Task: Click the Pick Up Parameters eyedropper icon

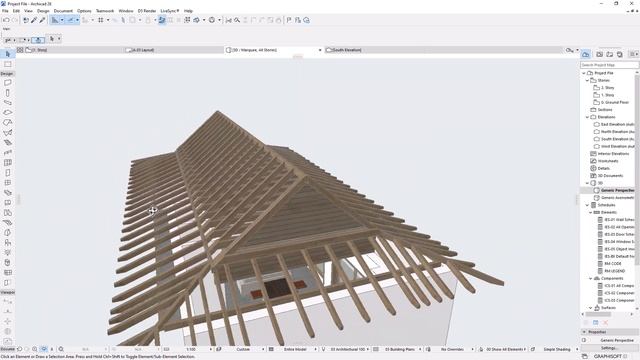Action: 34,20
